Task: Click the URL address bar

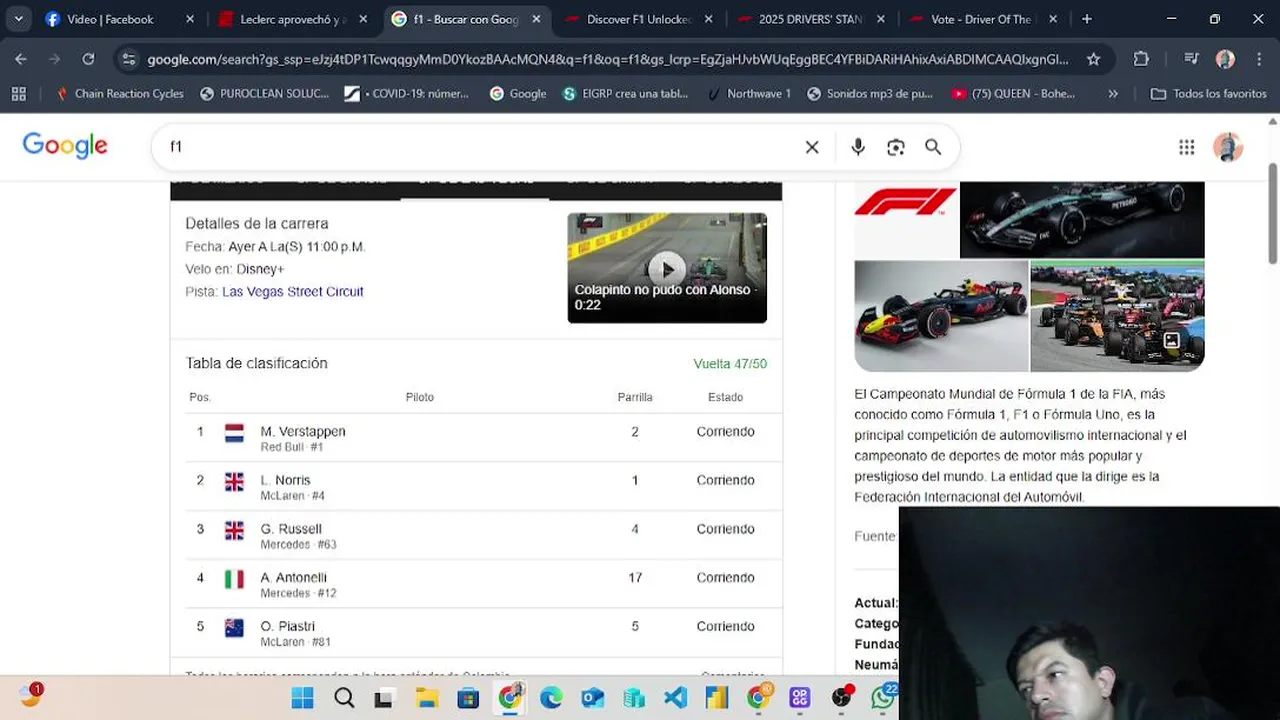Action: pos(608,59)
